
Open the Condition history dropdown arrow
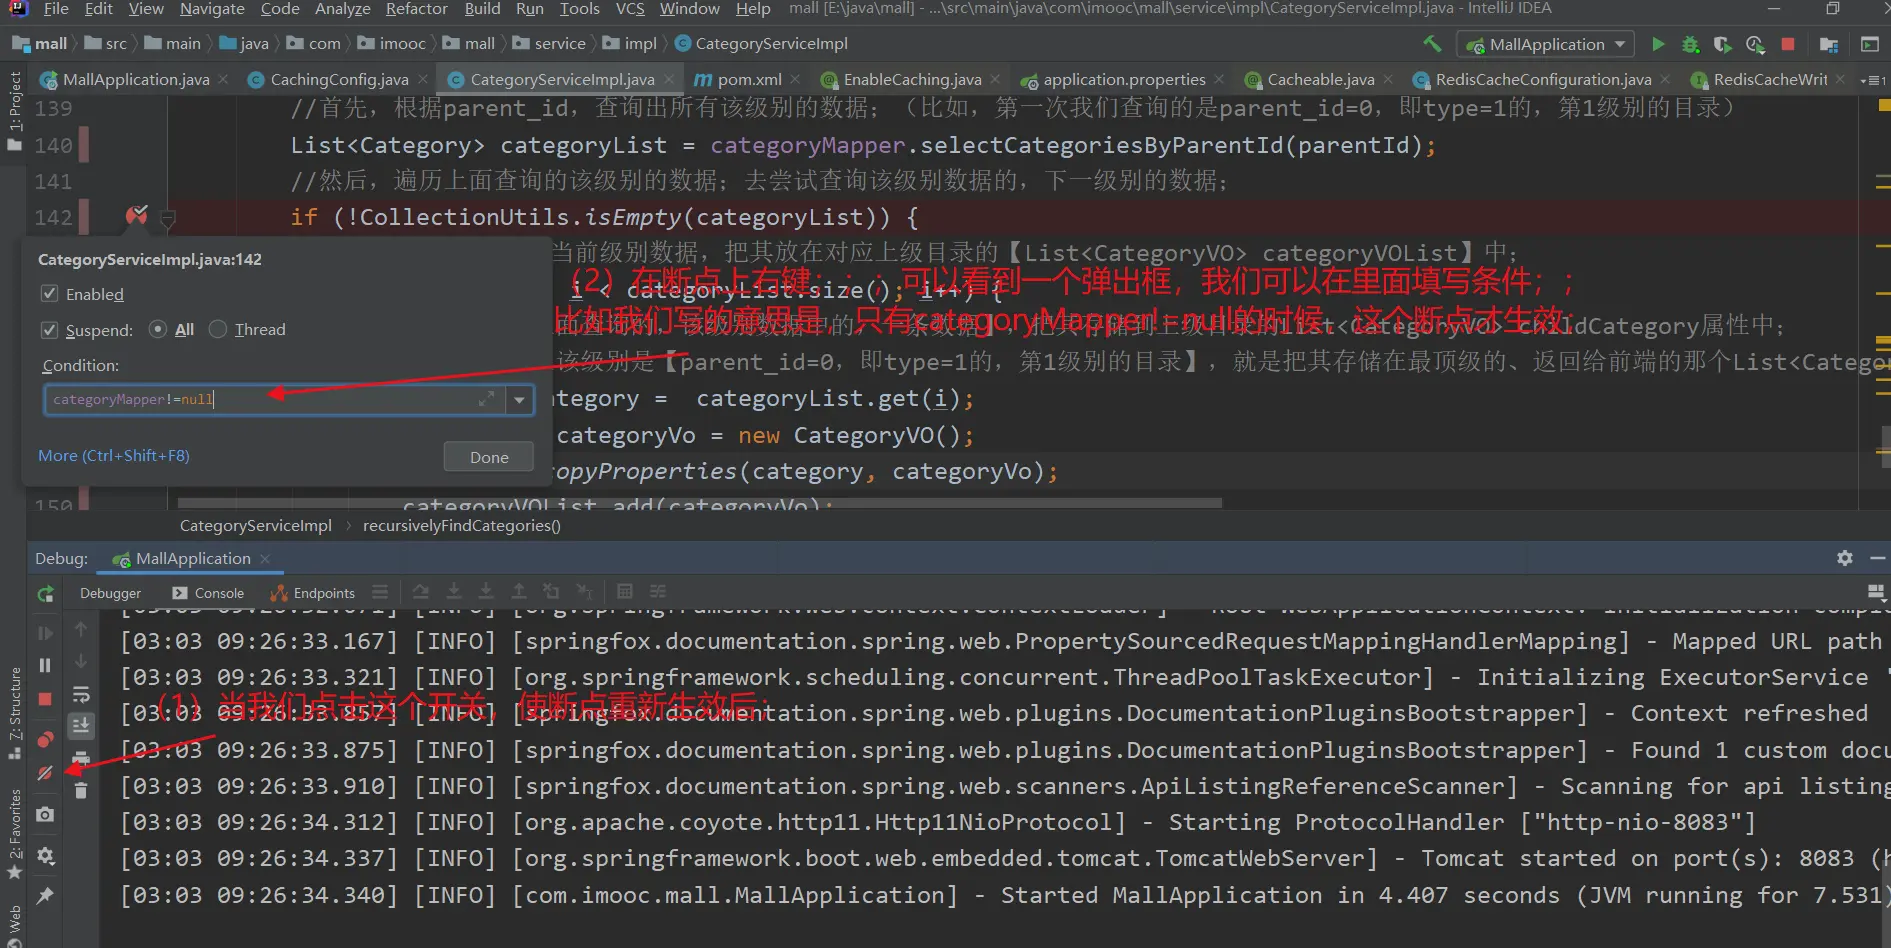click(519, 400)
